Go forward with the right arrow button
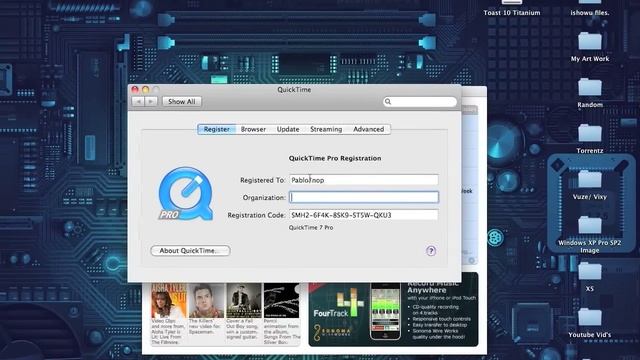The width and height of the screenshot is (640, 360). [x=151, y=101]
